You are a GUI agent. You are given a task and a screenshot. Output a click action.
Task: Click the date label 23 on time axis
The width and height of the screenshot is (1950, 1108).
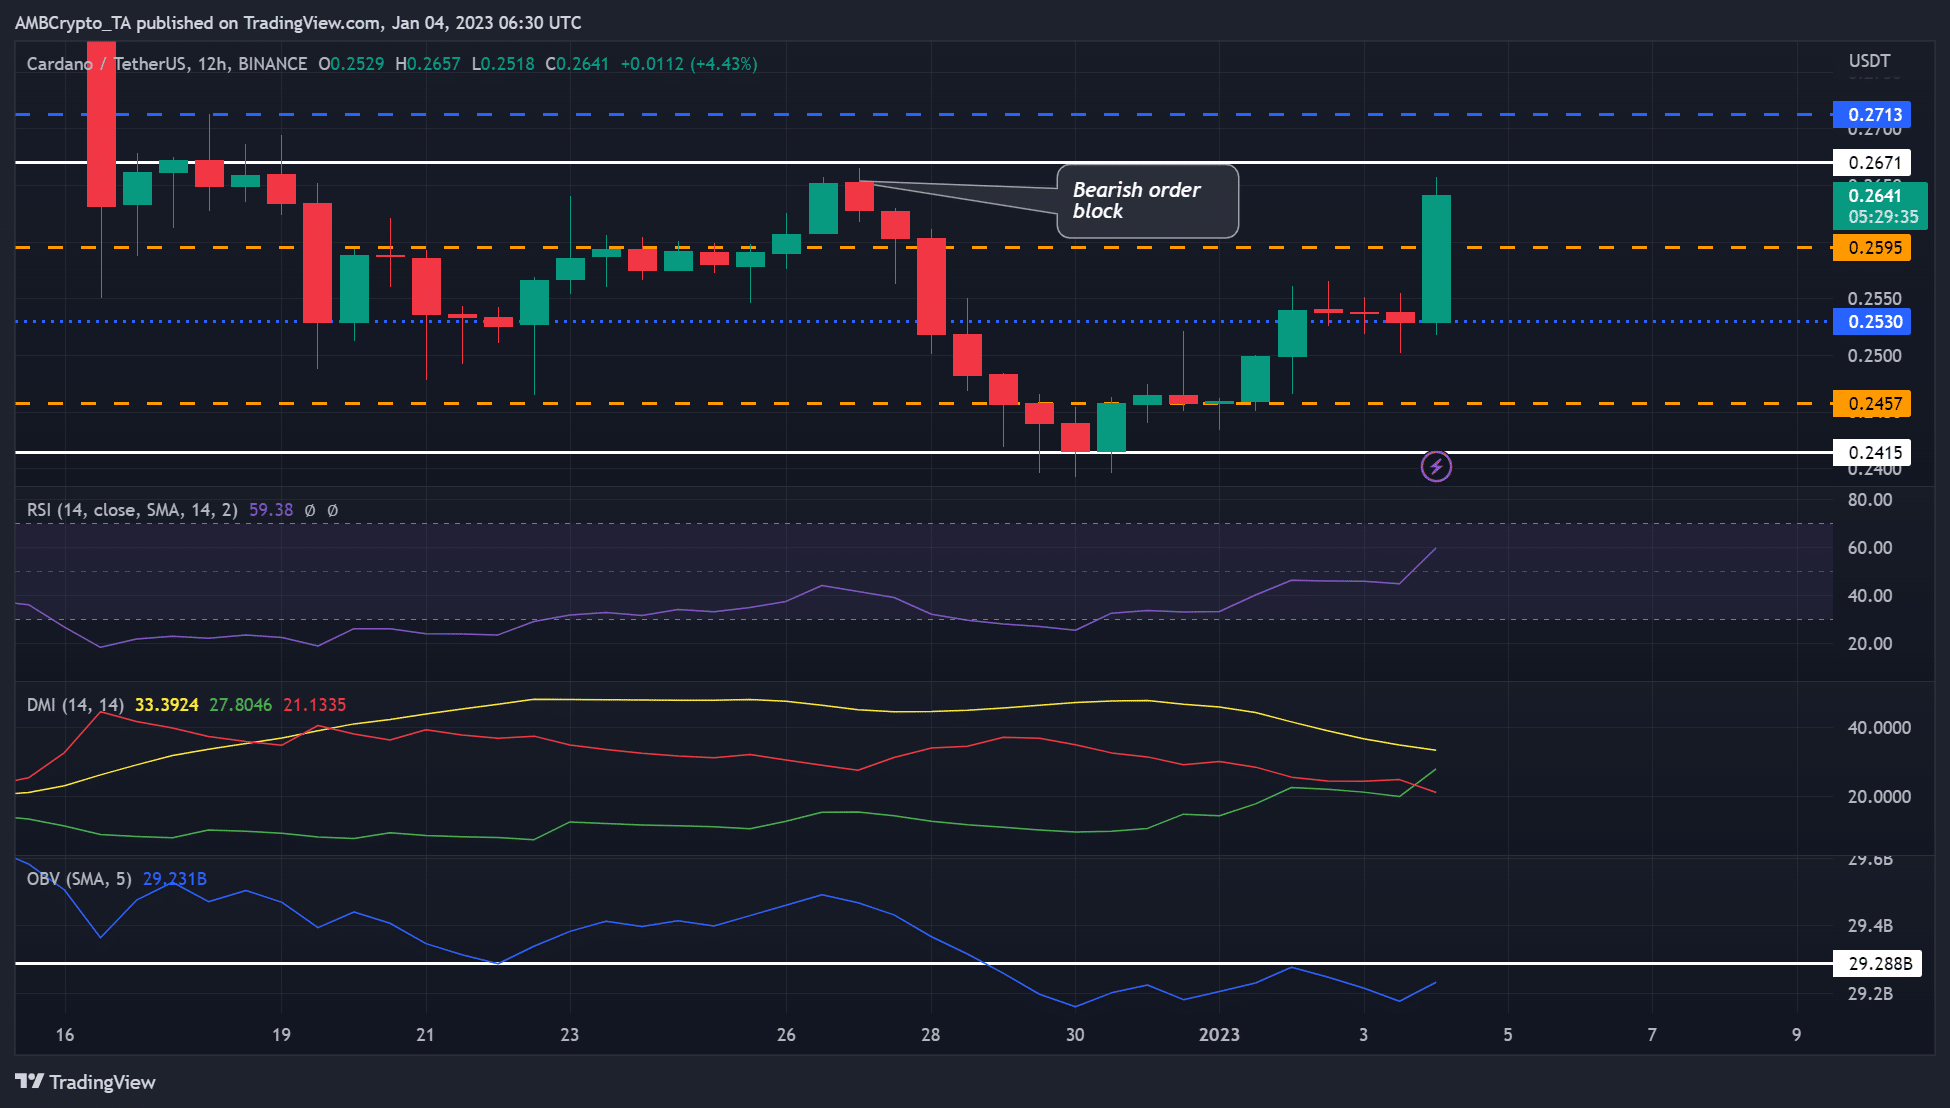coord(570,1035)
